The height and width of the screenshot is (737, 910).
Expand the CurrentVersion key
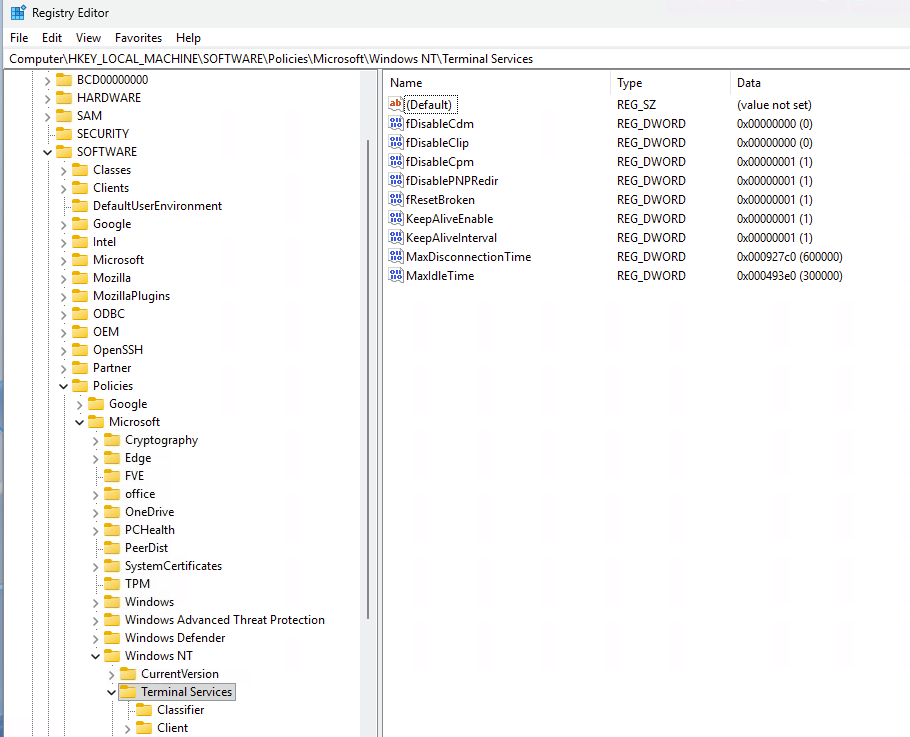click(x=111, y=674)
